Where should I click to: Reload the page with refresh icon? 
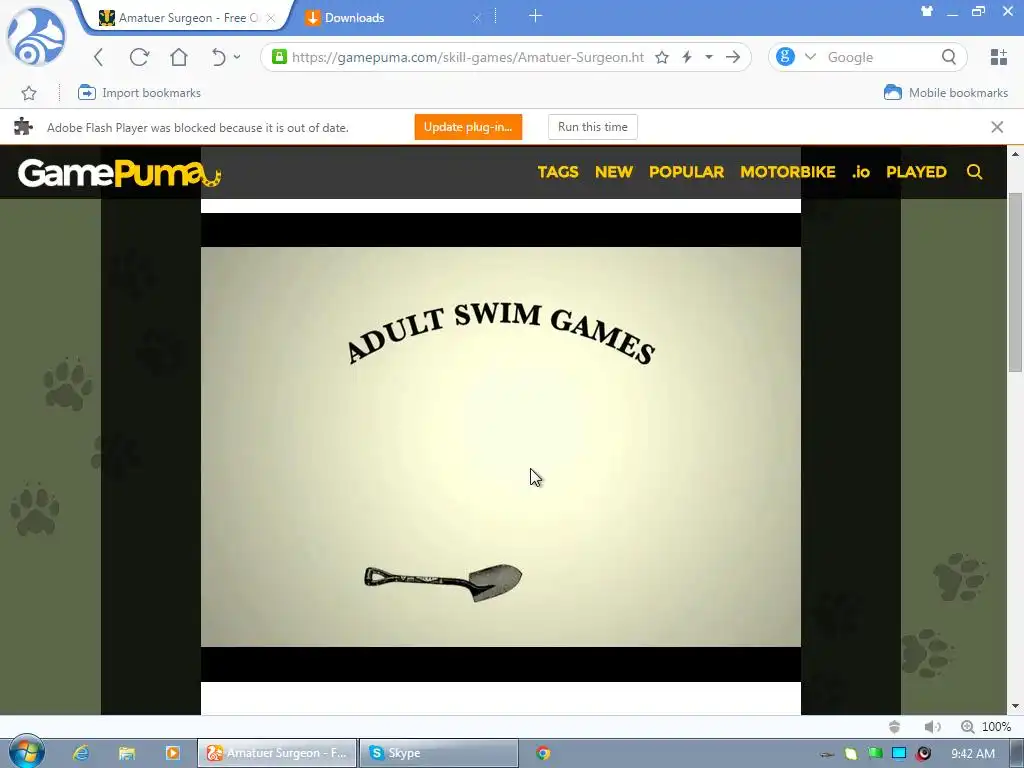pos(139,57)
